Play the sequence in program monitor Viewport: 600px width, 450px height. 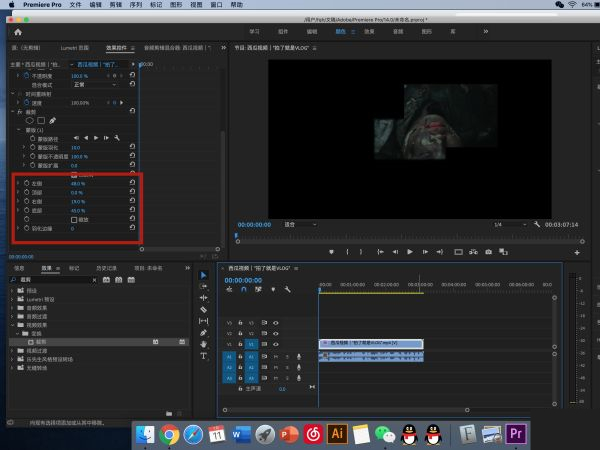(x=410, y=252)
